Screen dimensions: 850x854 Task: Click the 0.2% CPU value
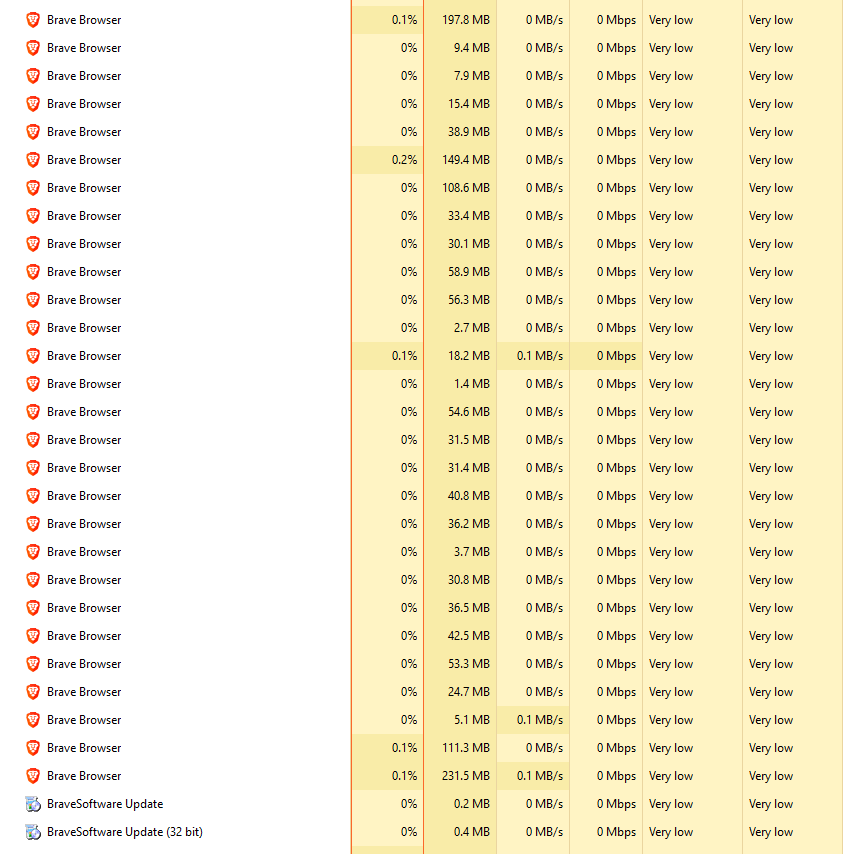pyautogui.click(x=404, y=160)
